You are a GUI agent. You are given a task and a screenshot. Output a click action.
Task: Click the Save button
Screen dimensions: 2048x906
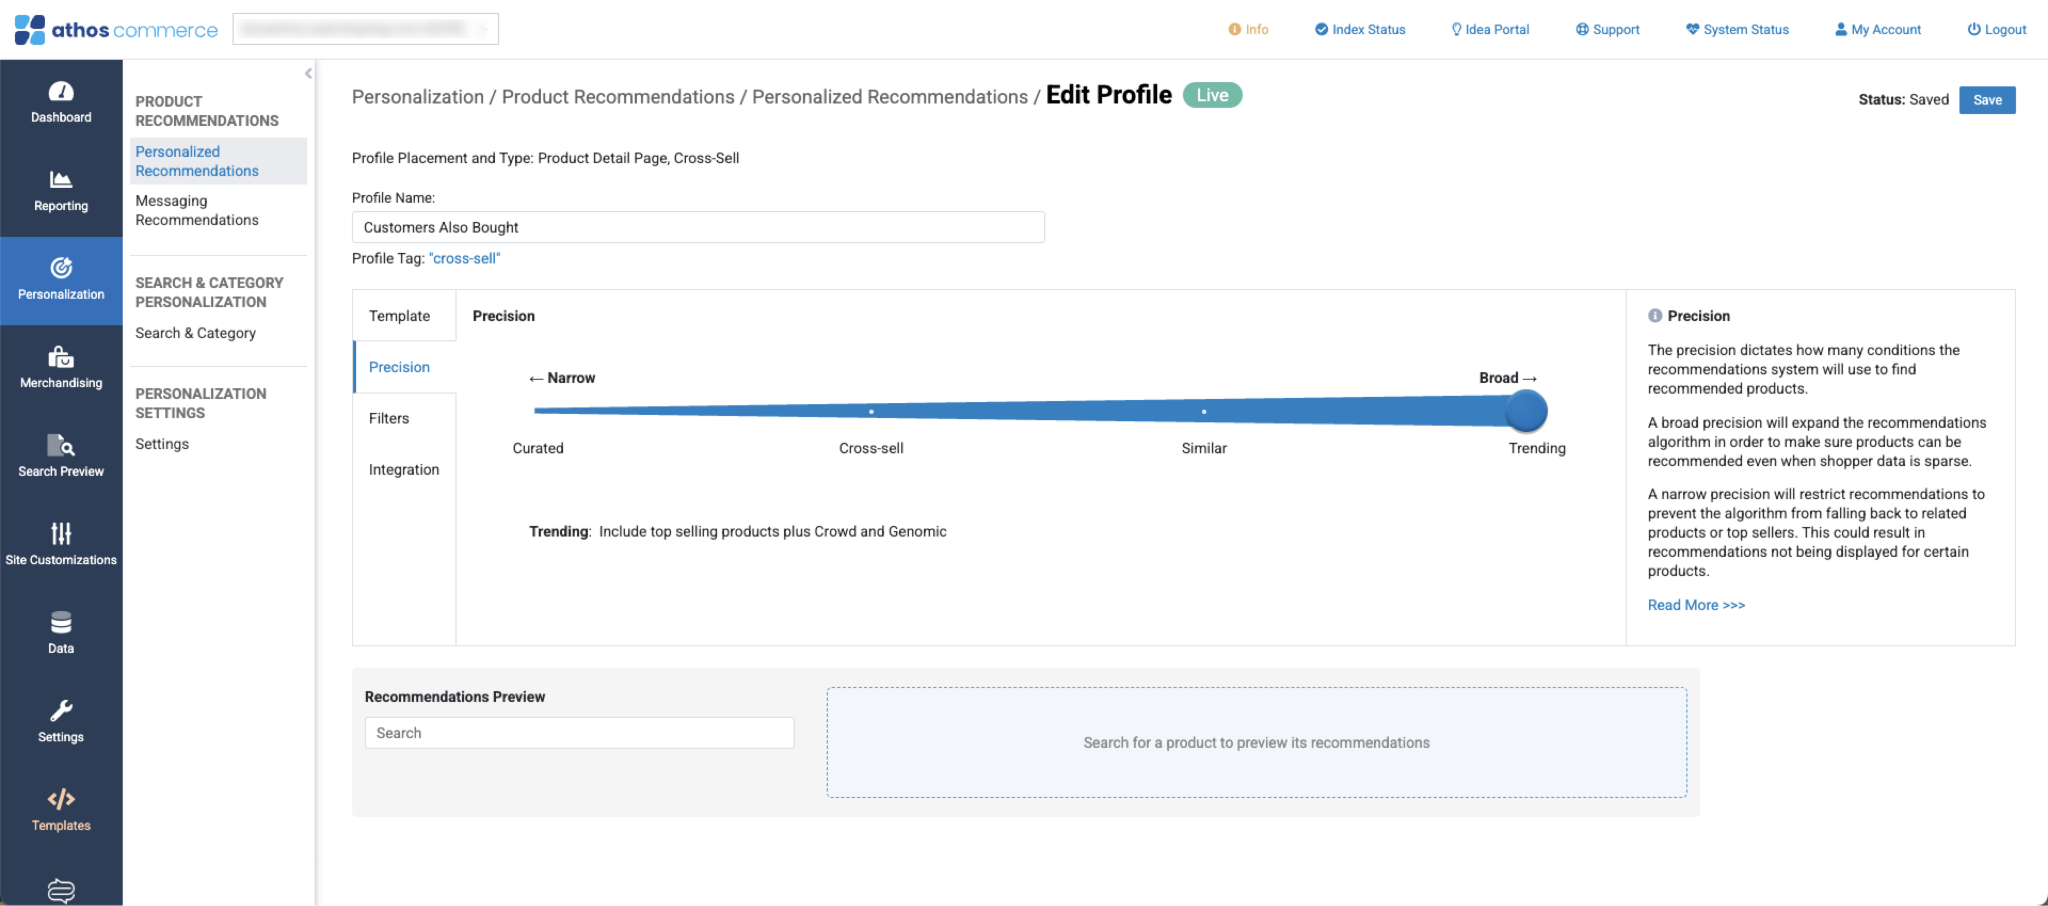pyautogui.click(x=1986, y=100)
